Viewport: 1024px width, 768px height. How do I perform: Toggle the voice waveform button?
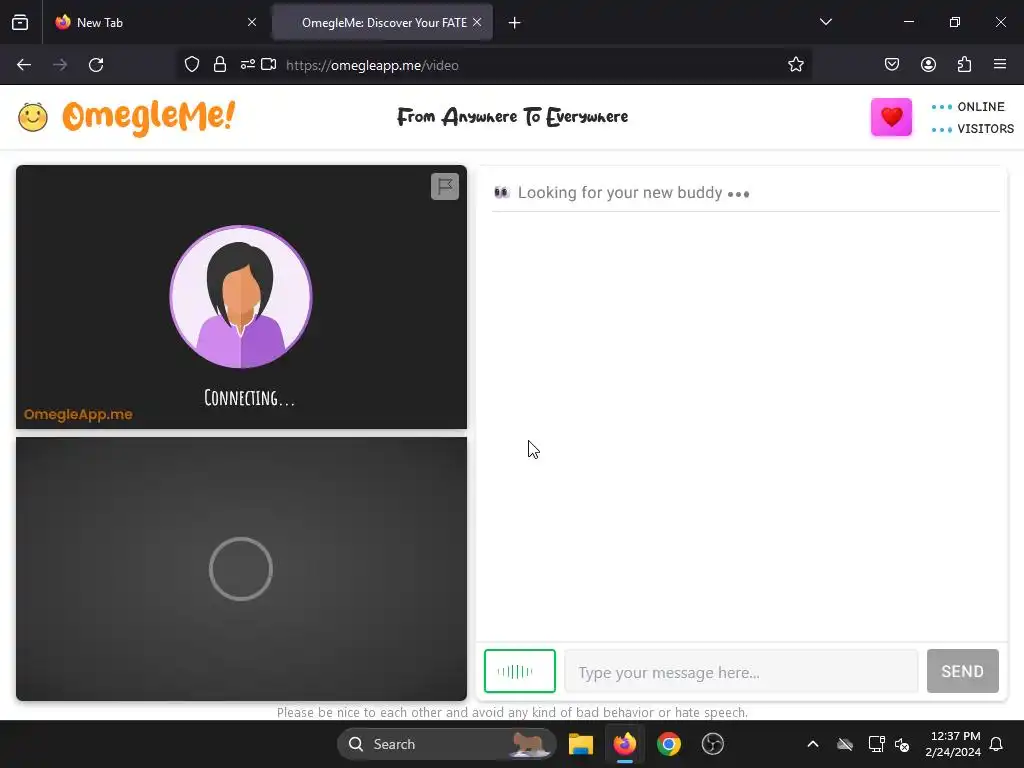pos(520,671)
